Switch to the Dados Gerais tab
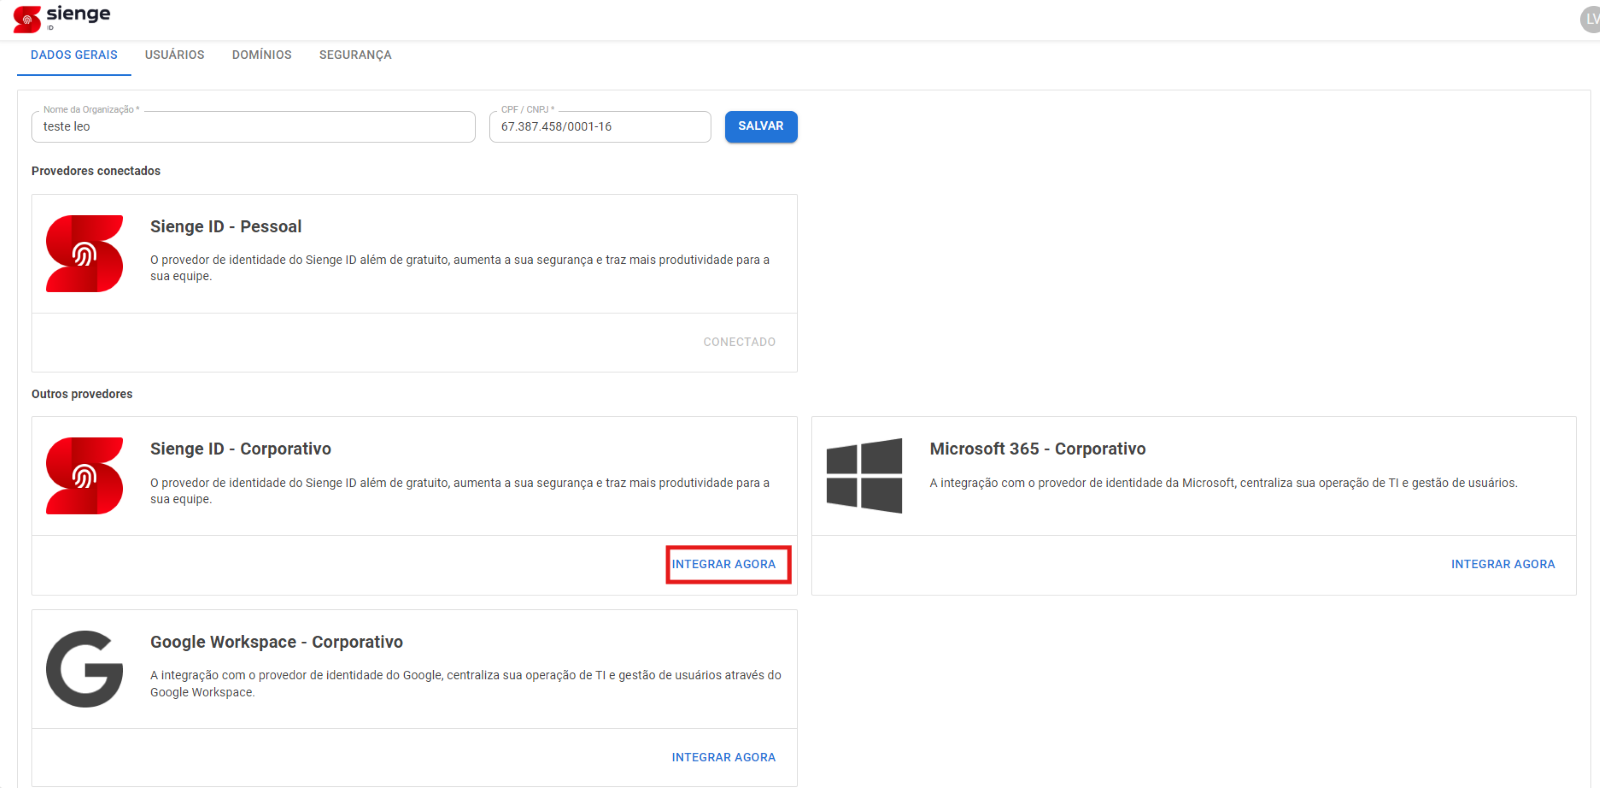This screenshot has width=1600, height=788. 74,55
